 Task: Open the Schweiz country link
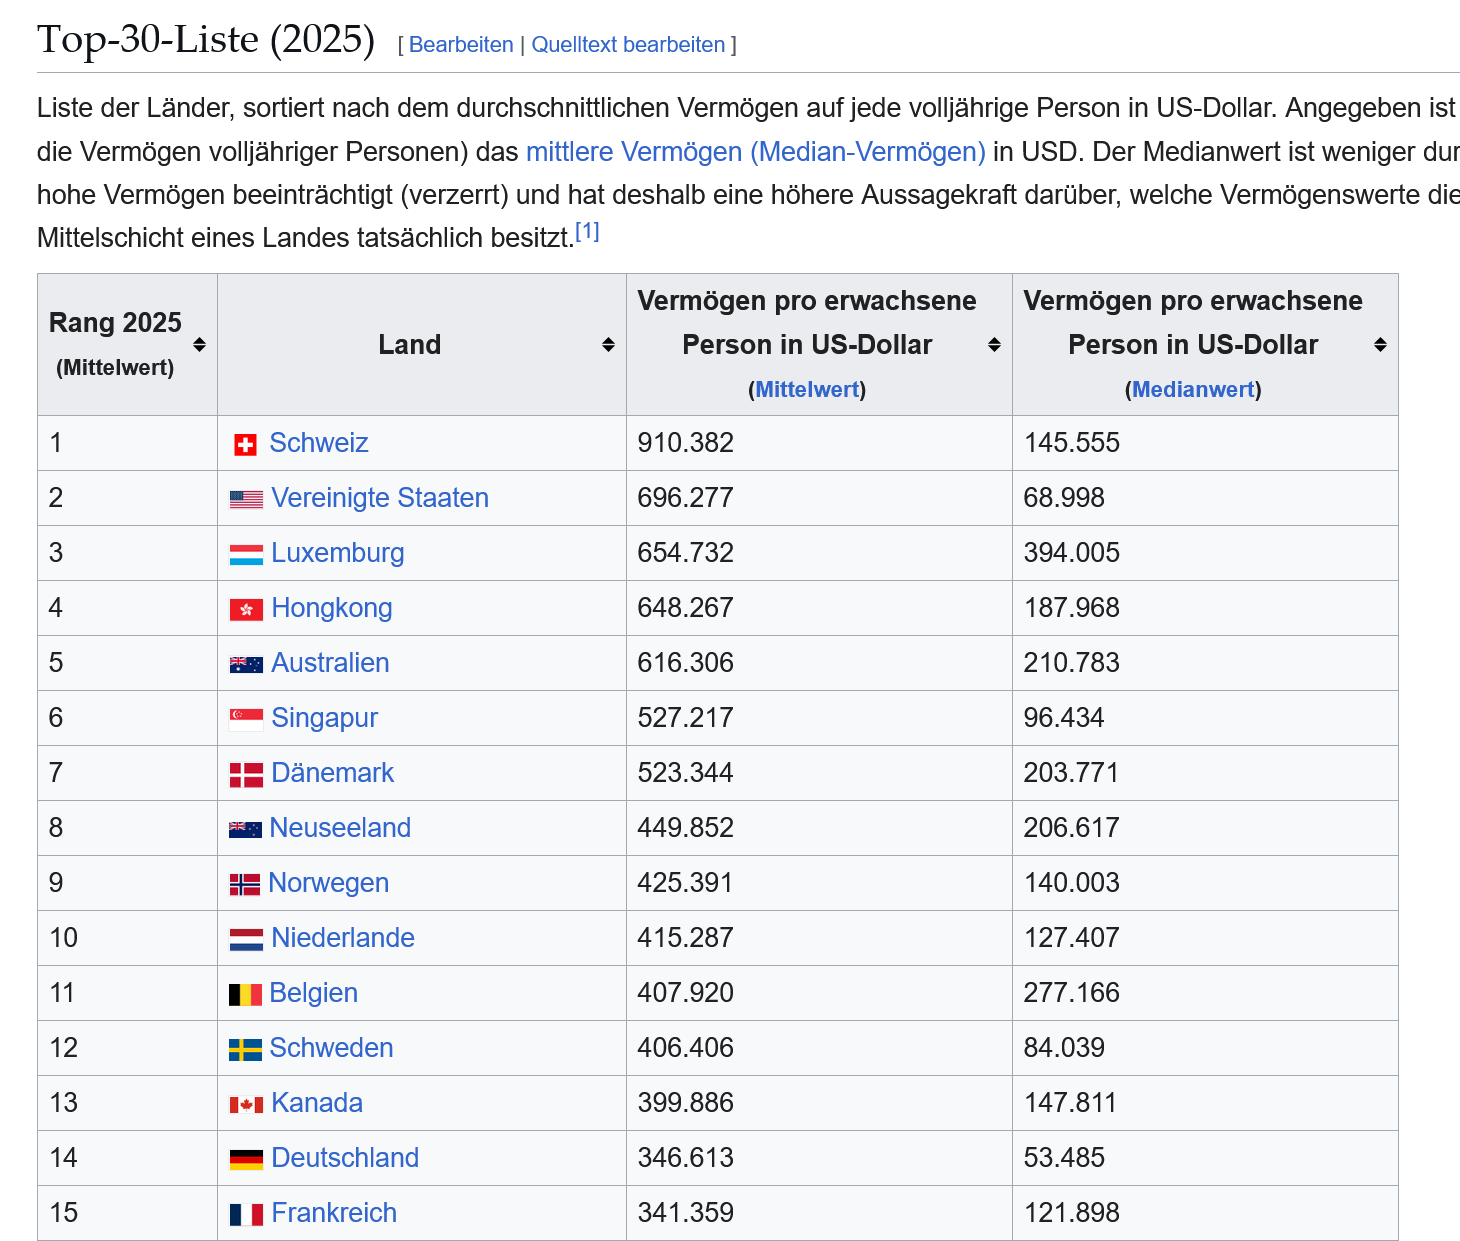coord(319,443)
